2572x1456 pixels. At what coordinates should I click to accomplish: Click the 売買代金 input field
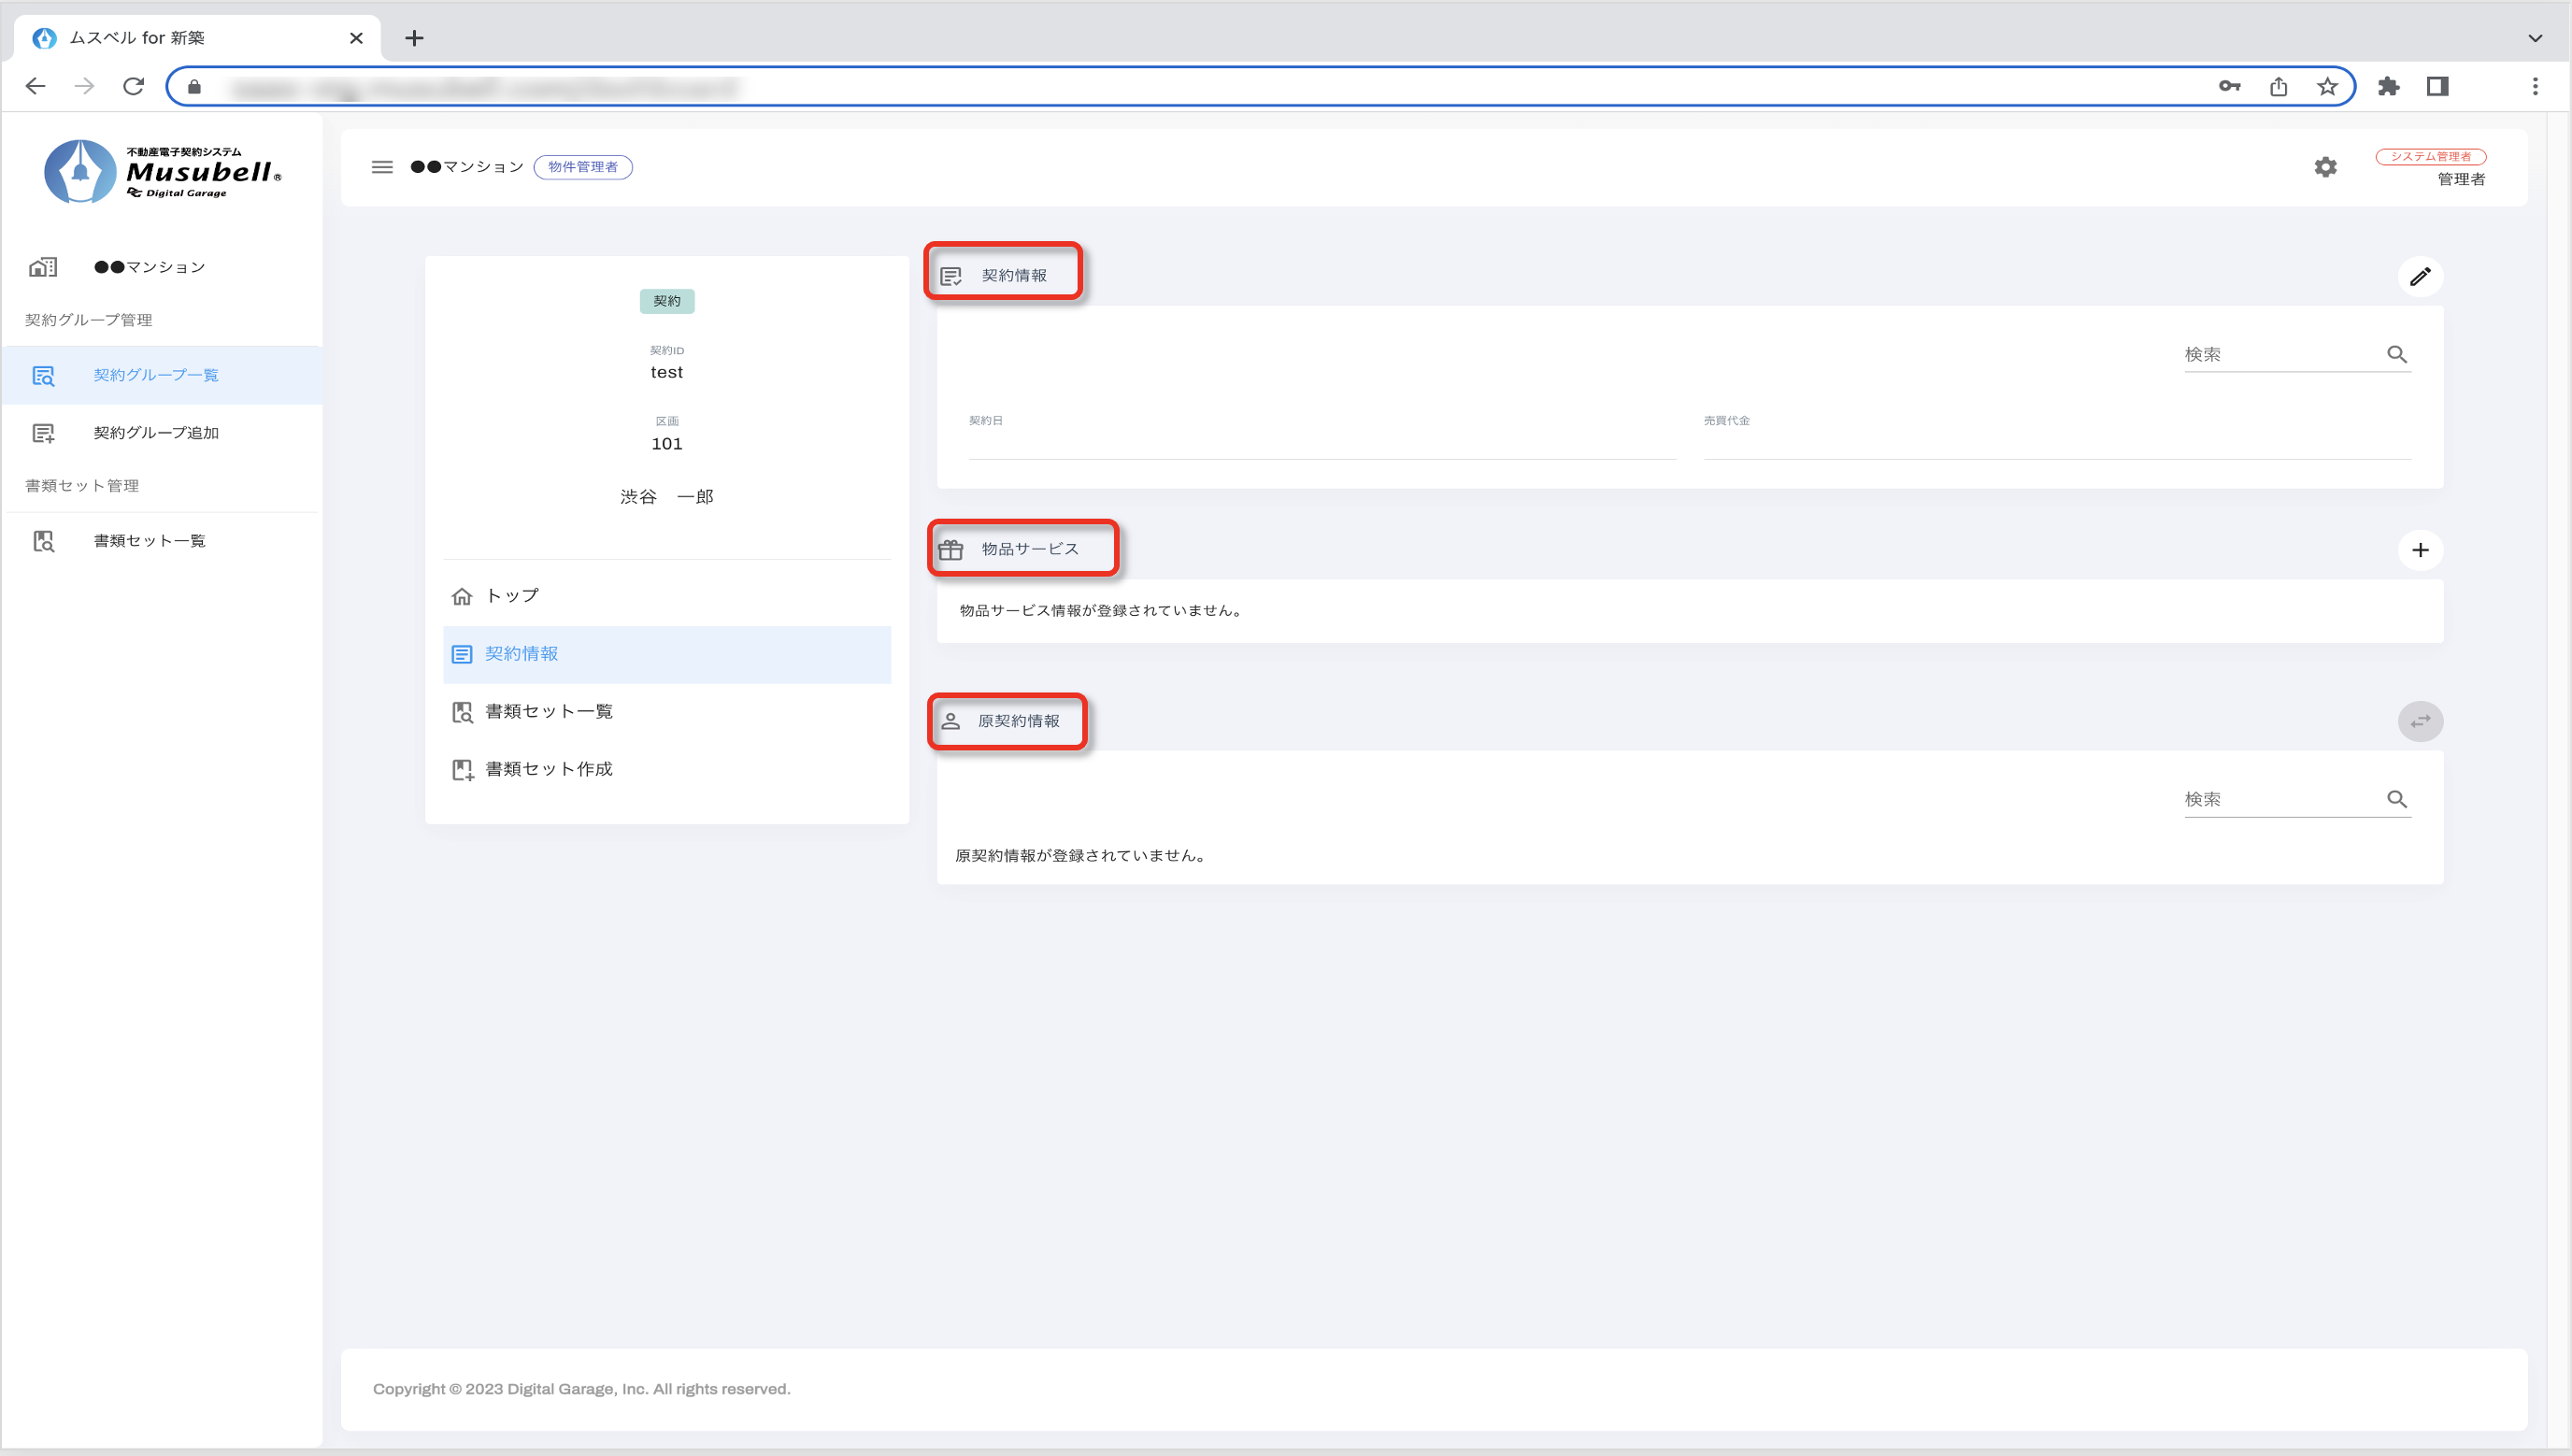tap(2056, 443)
